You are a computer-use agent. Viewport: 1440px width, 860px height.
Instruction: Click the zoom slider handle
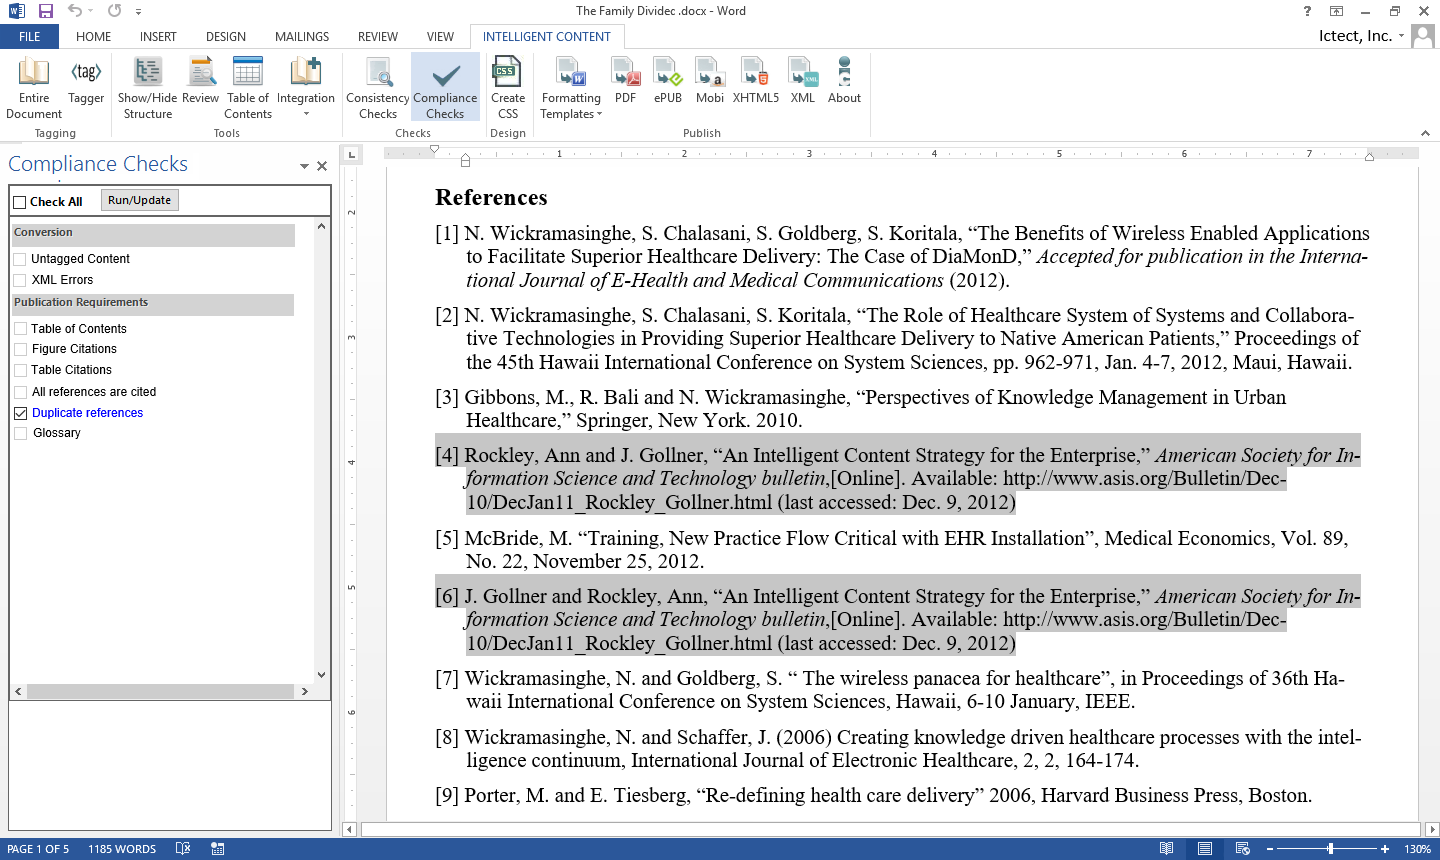(x=1330, y=849)
